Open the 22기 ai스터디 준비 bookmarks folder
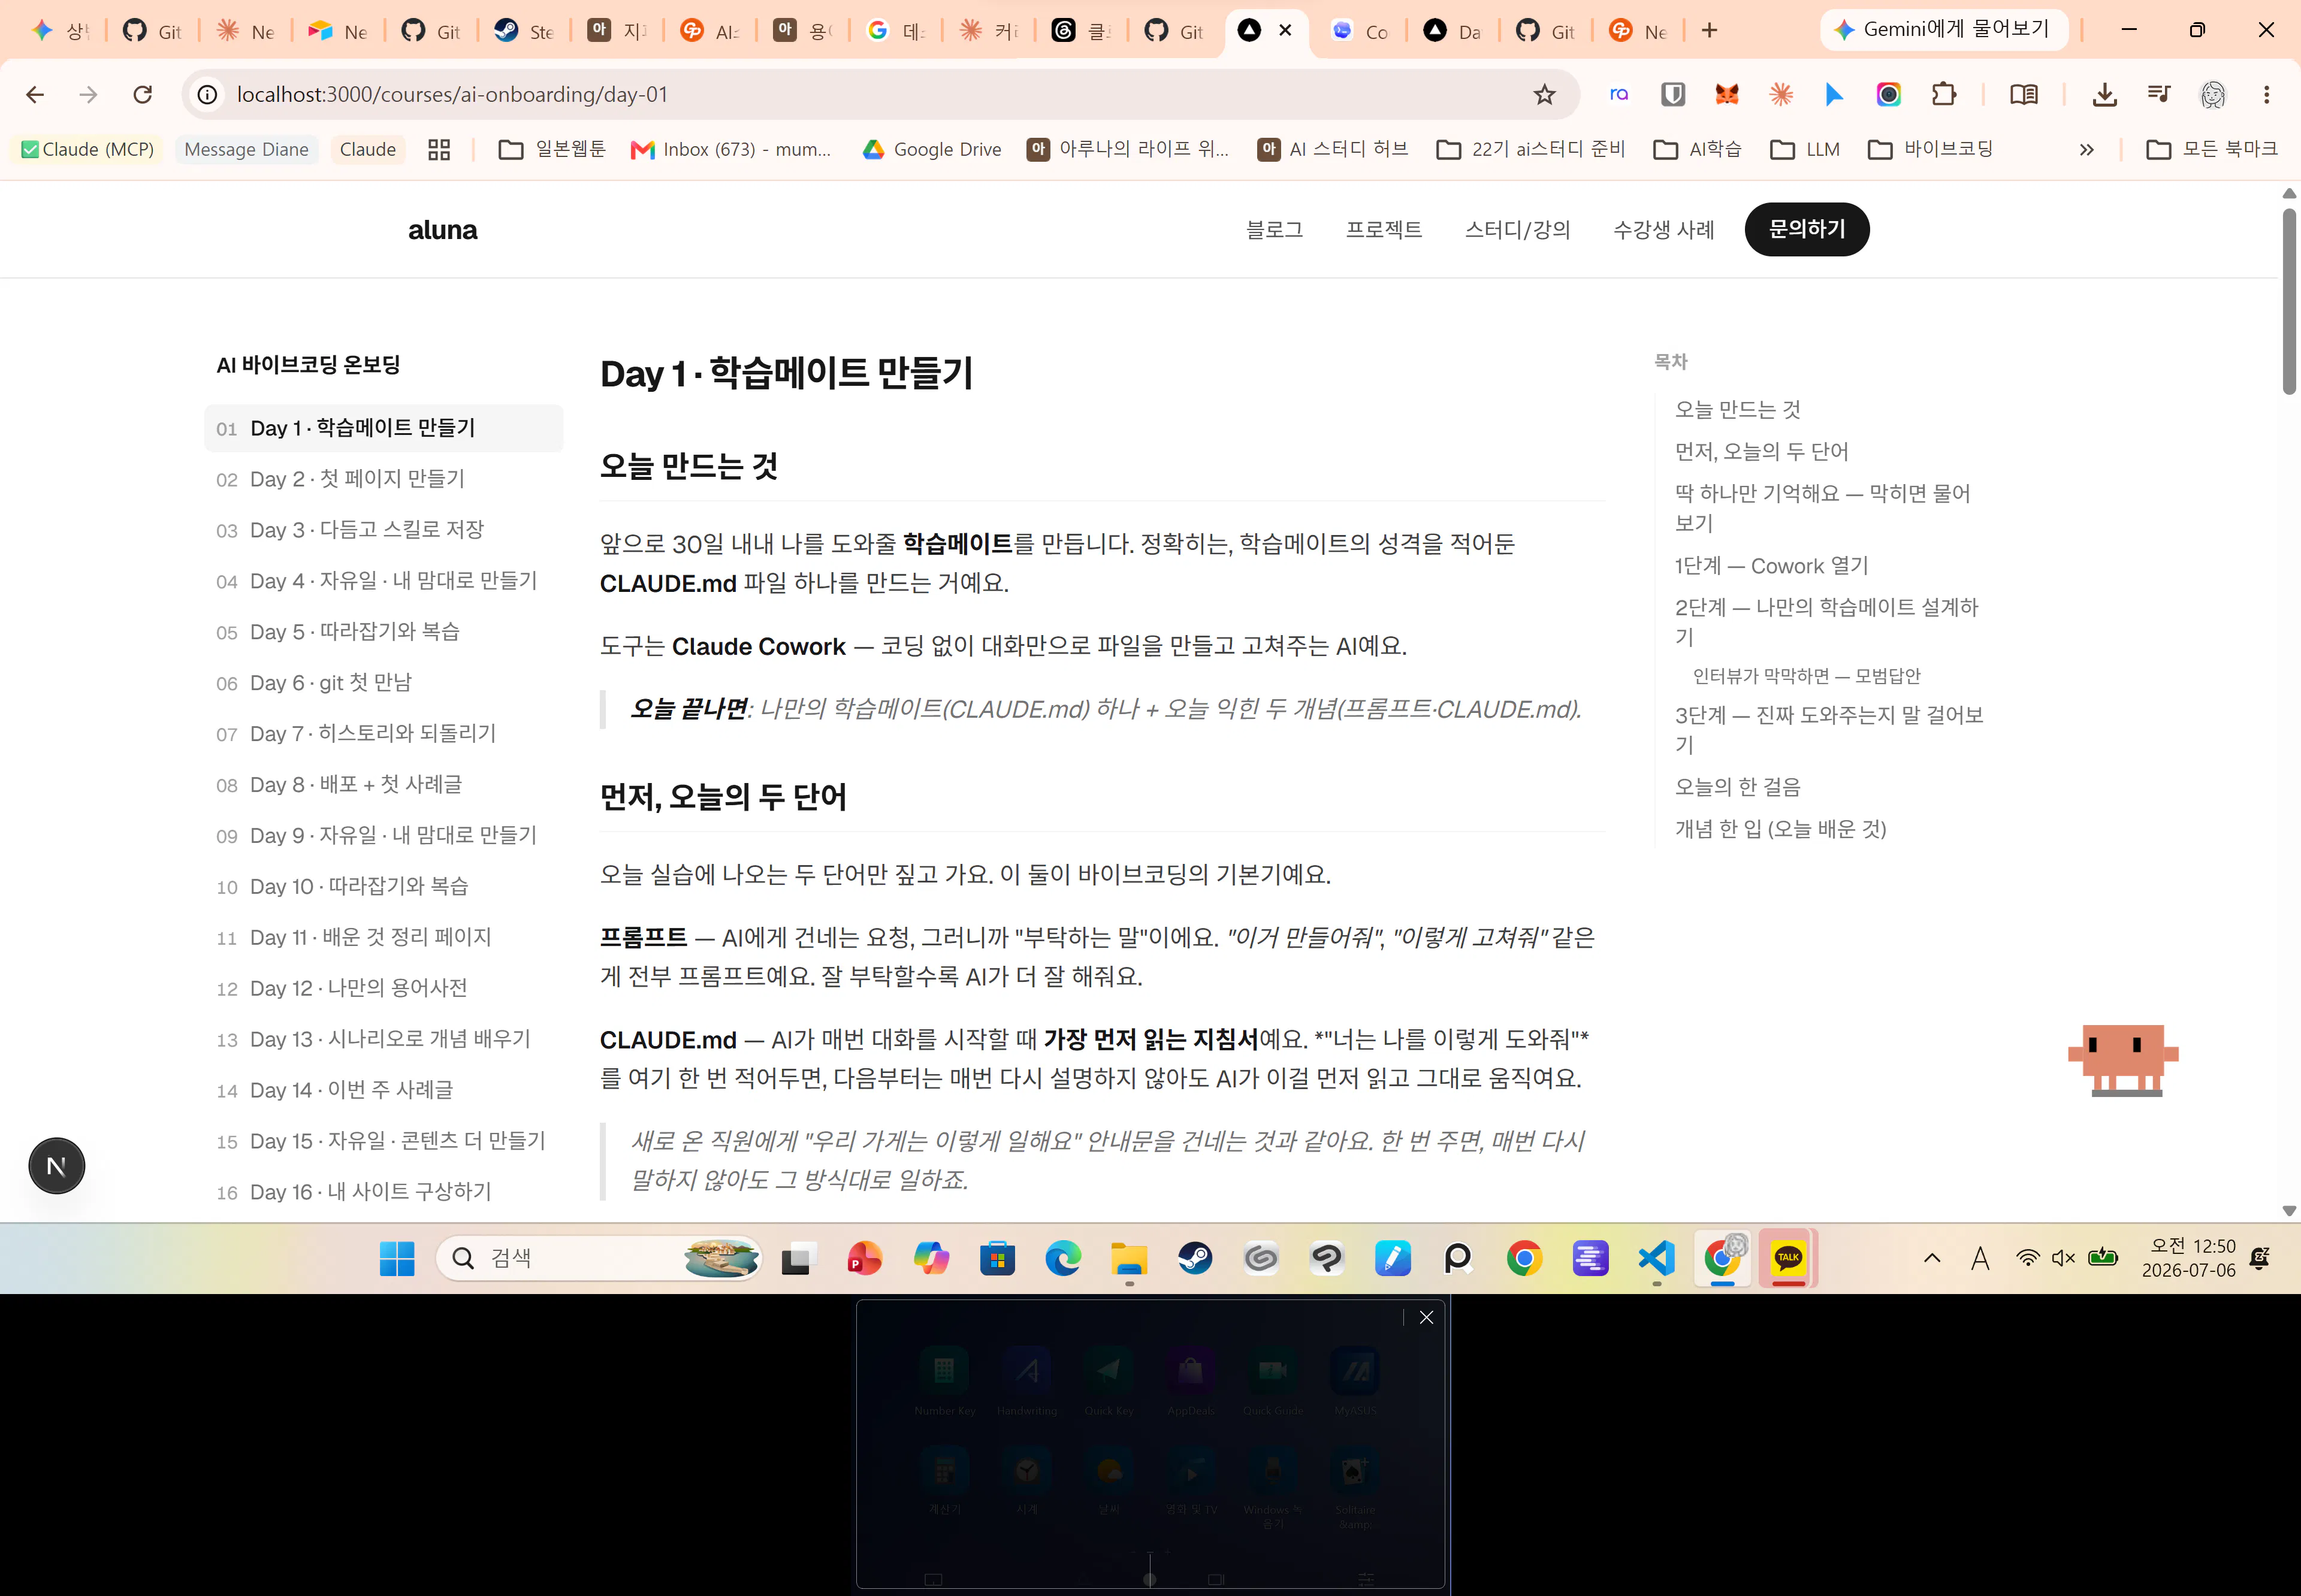 pos(1530,149)
